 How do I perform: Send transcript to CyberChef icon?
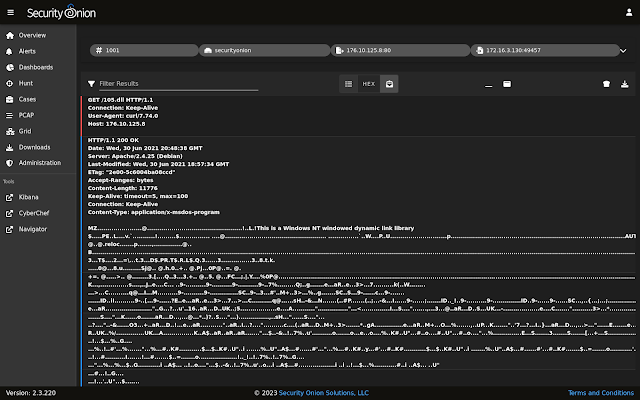click(607, 84)
